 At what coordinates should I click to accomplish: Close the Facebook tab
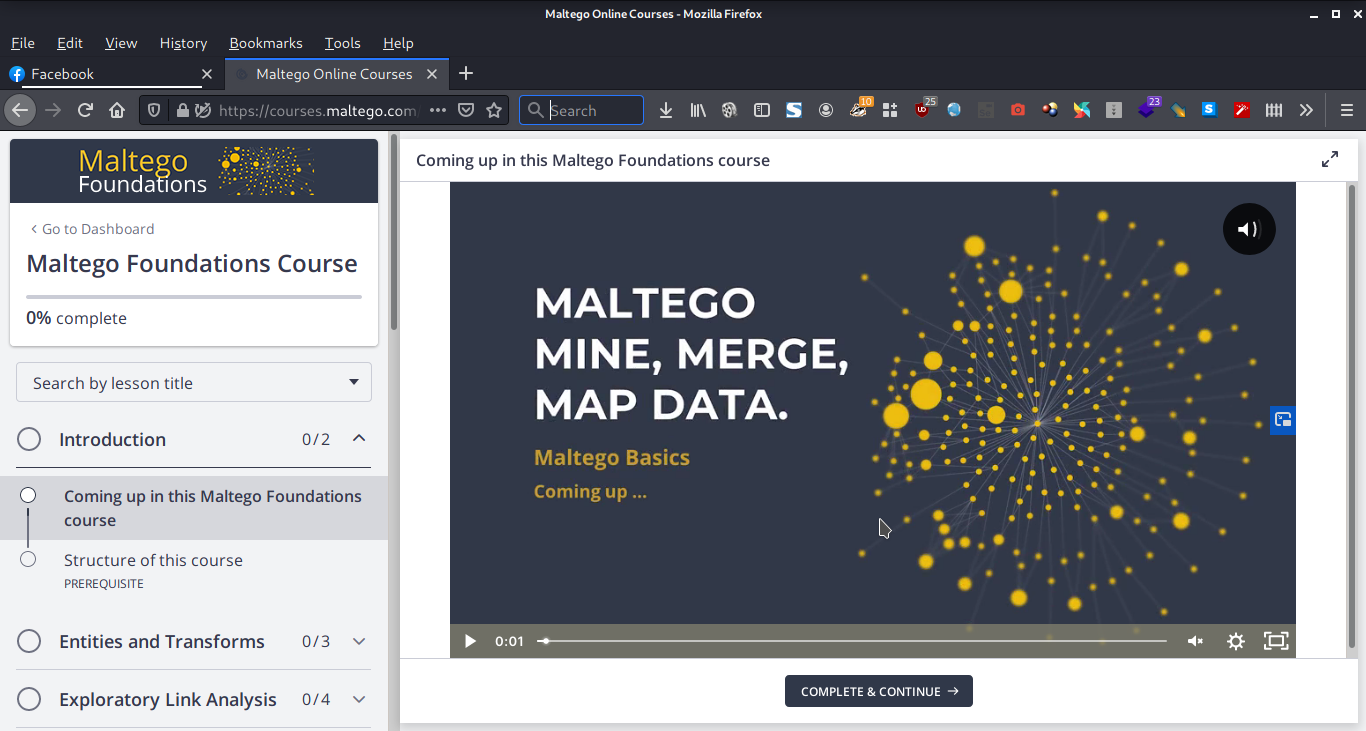pos(207,74)
